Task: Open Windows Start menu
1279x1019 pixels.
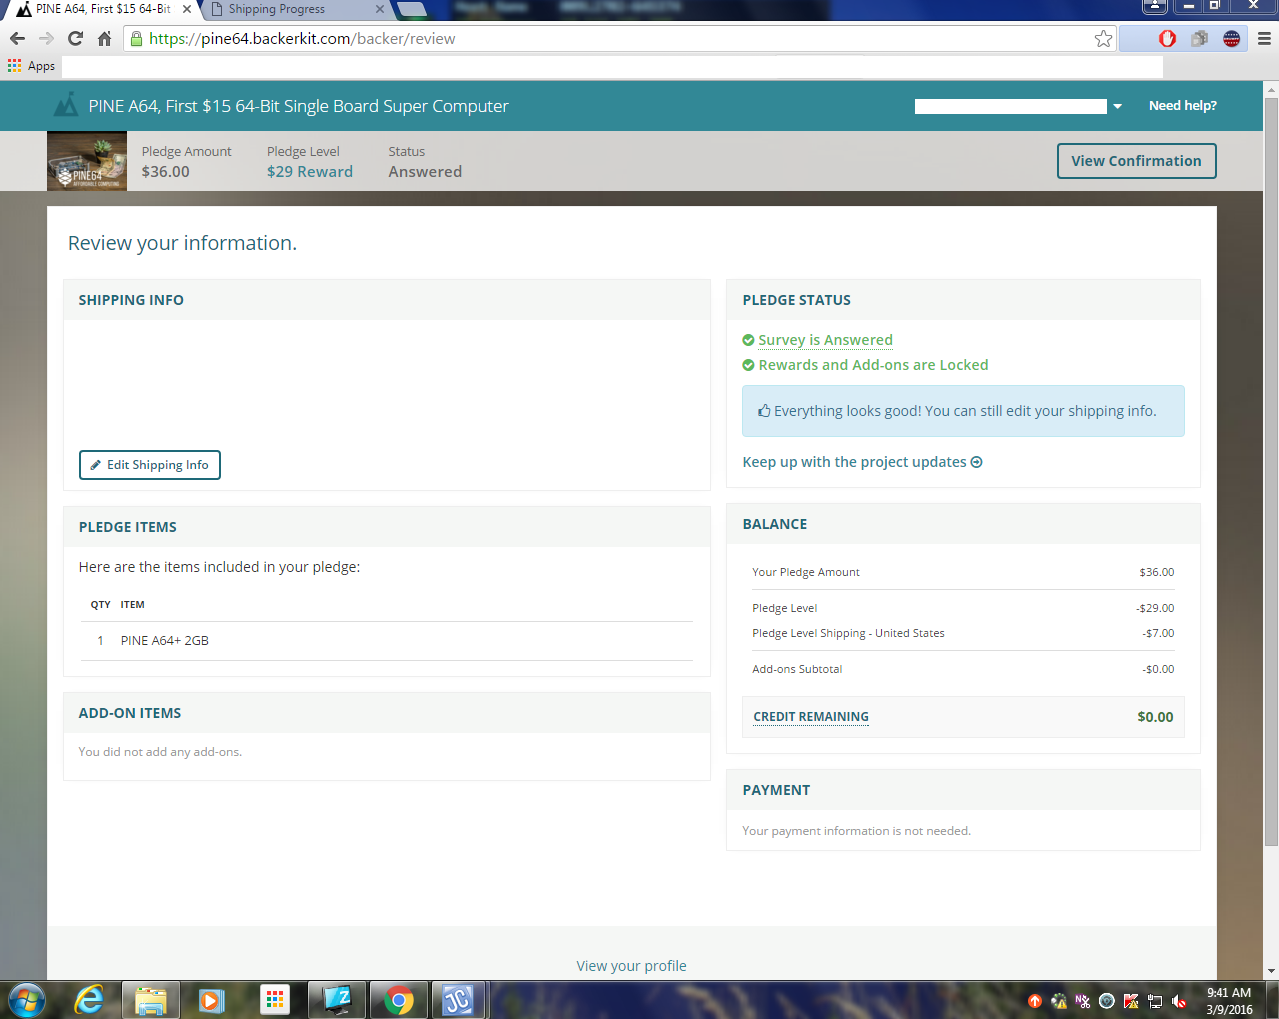Action: coord(27,999)
